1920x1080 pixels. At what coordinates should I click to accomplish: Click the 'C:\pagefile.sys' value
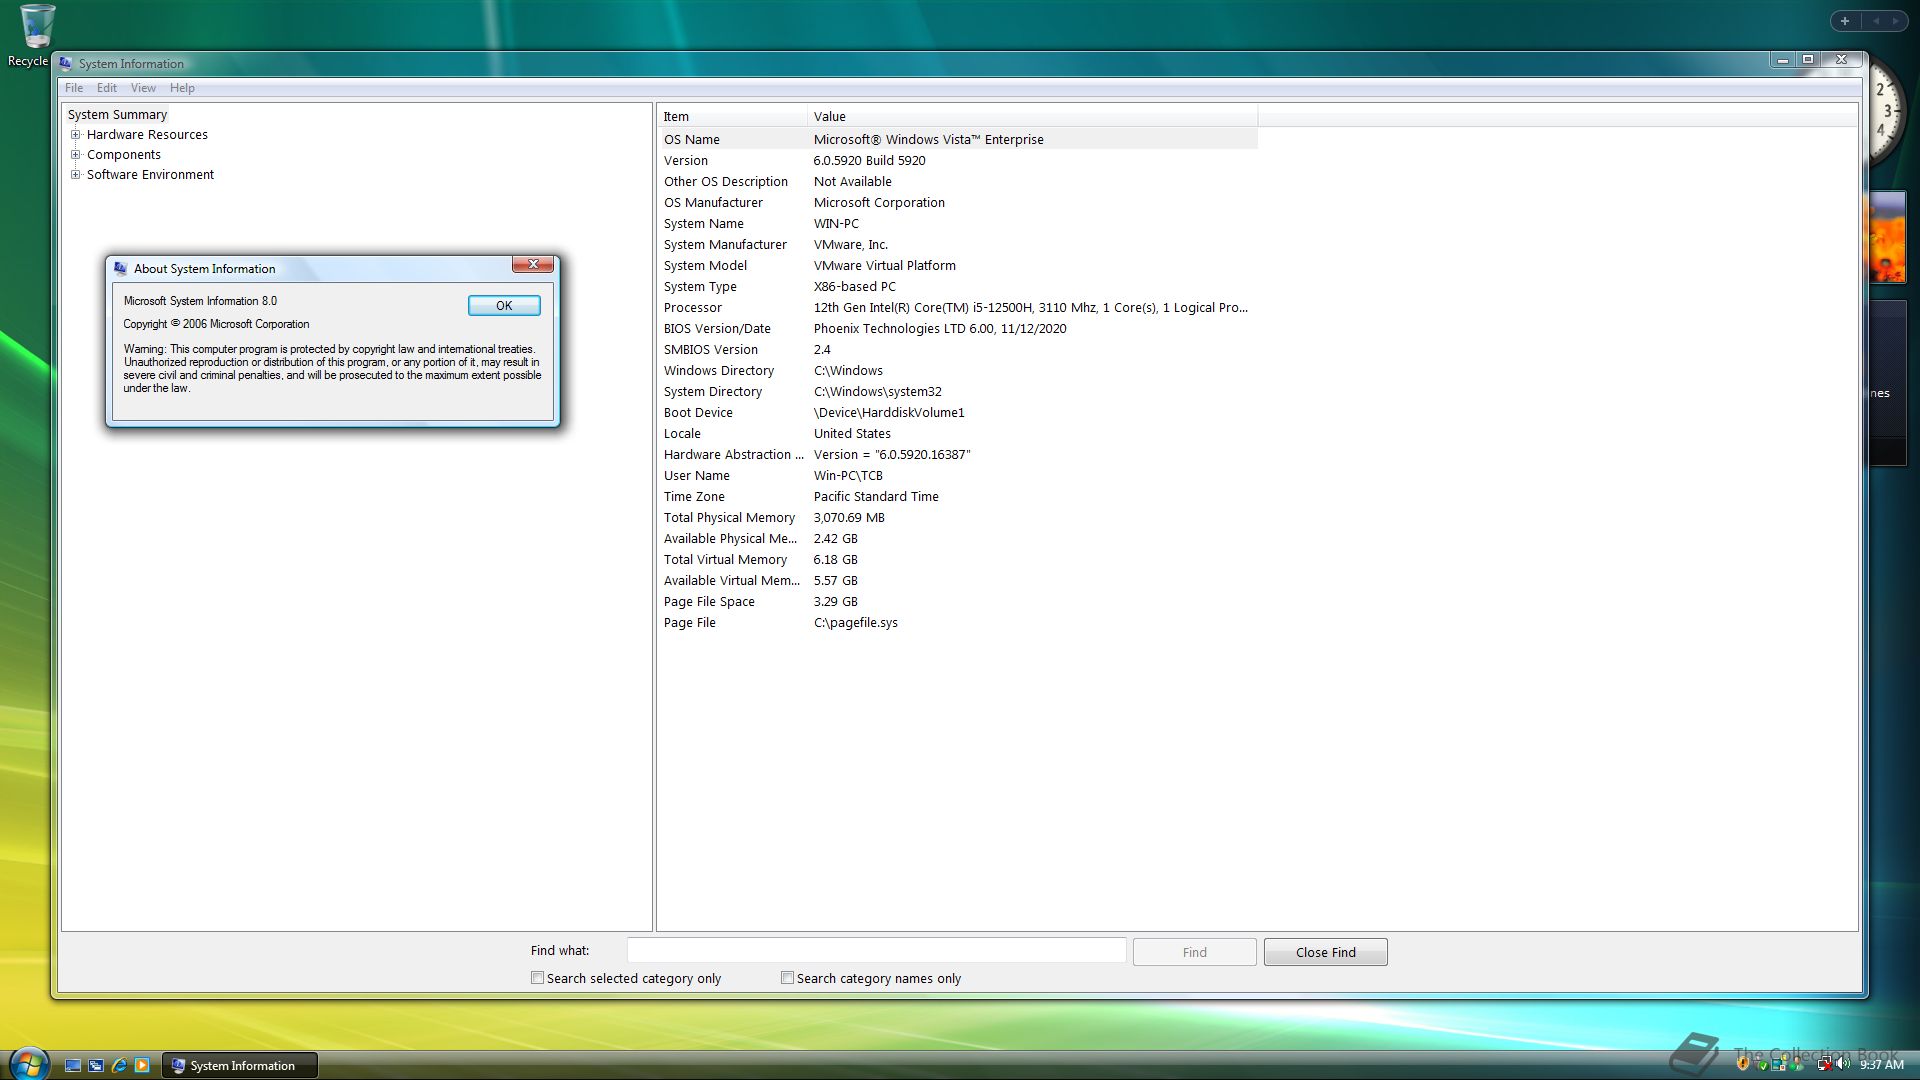click(x=856, y=622)
